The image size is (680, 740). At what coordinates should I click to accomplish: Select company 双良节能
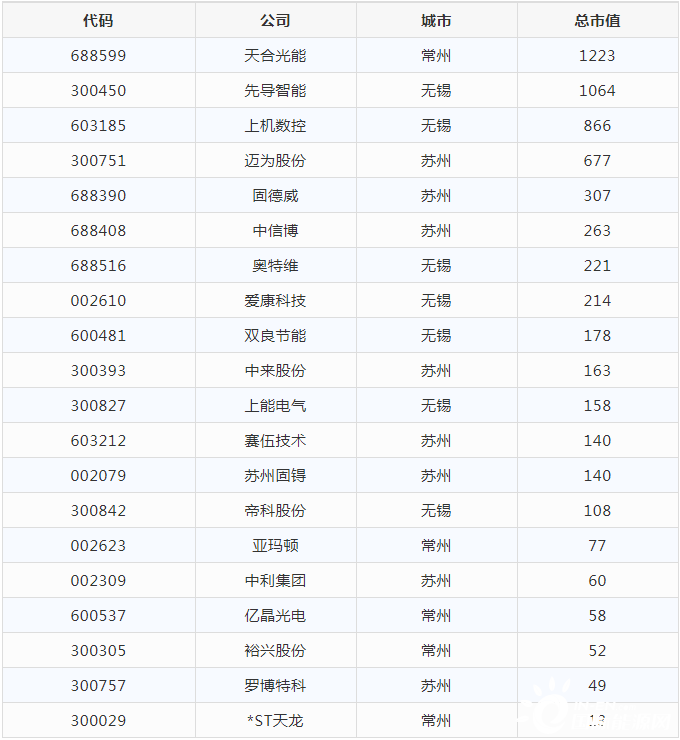(276, 336)
